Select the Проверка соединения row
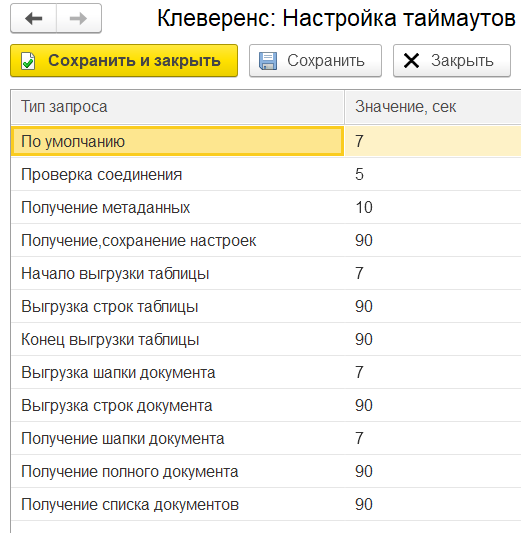521x533 pixels. click(266, 174)
